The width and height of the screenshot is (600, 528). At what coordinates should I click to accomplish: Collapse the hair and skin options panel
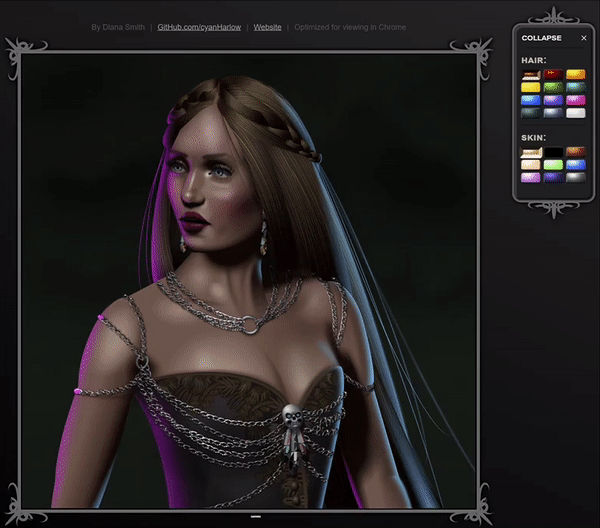coord(541,38)
